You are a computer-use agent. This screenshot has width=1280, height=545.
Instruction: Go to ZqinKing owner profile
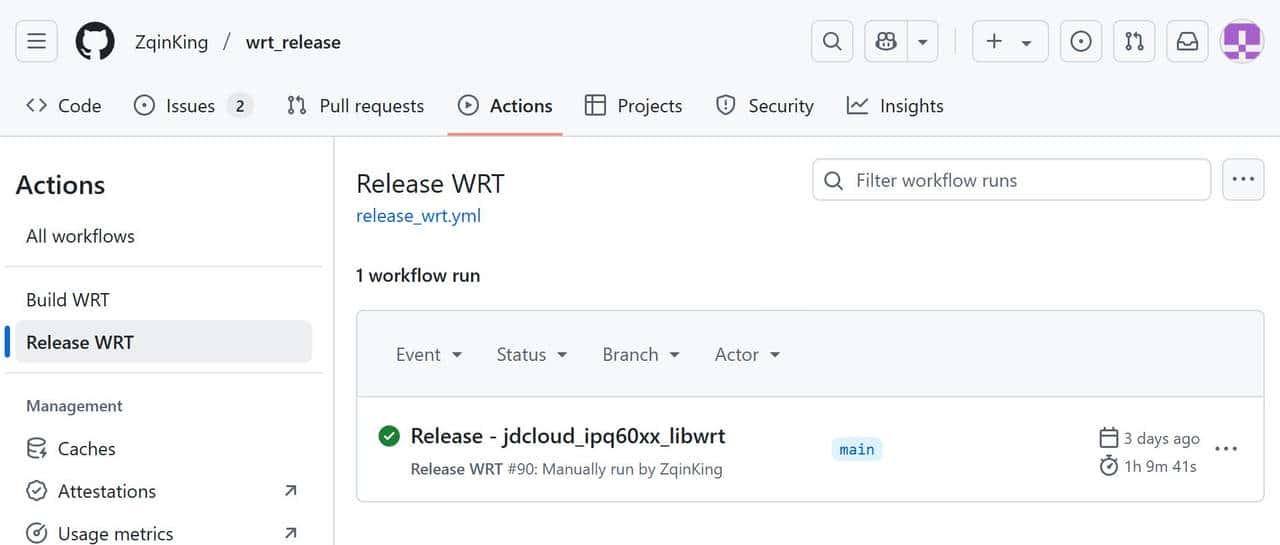tap(172, 42)
